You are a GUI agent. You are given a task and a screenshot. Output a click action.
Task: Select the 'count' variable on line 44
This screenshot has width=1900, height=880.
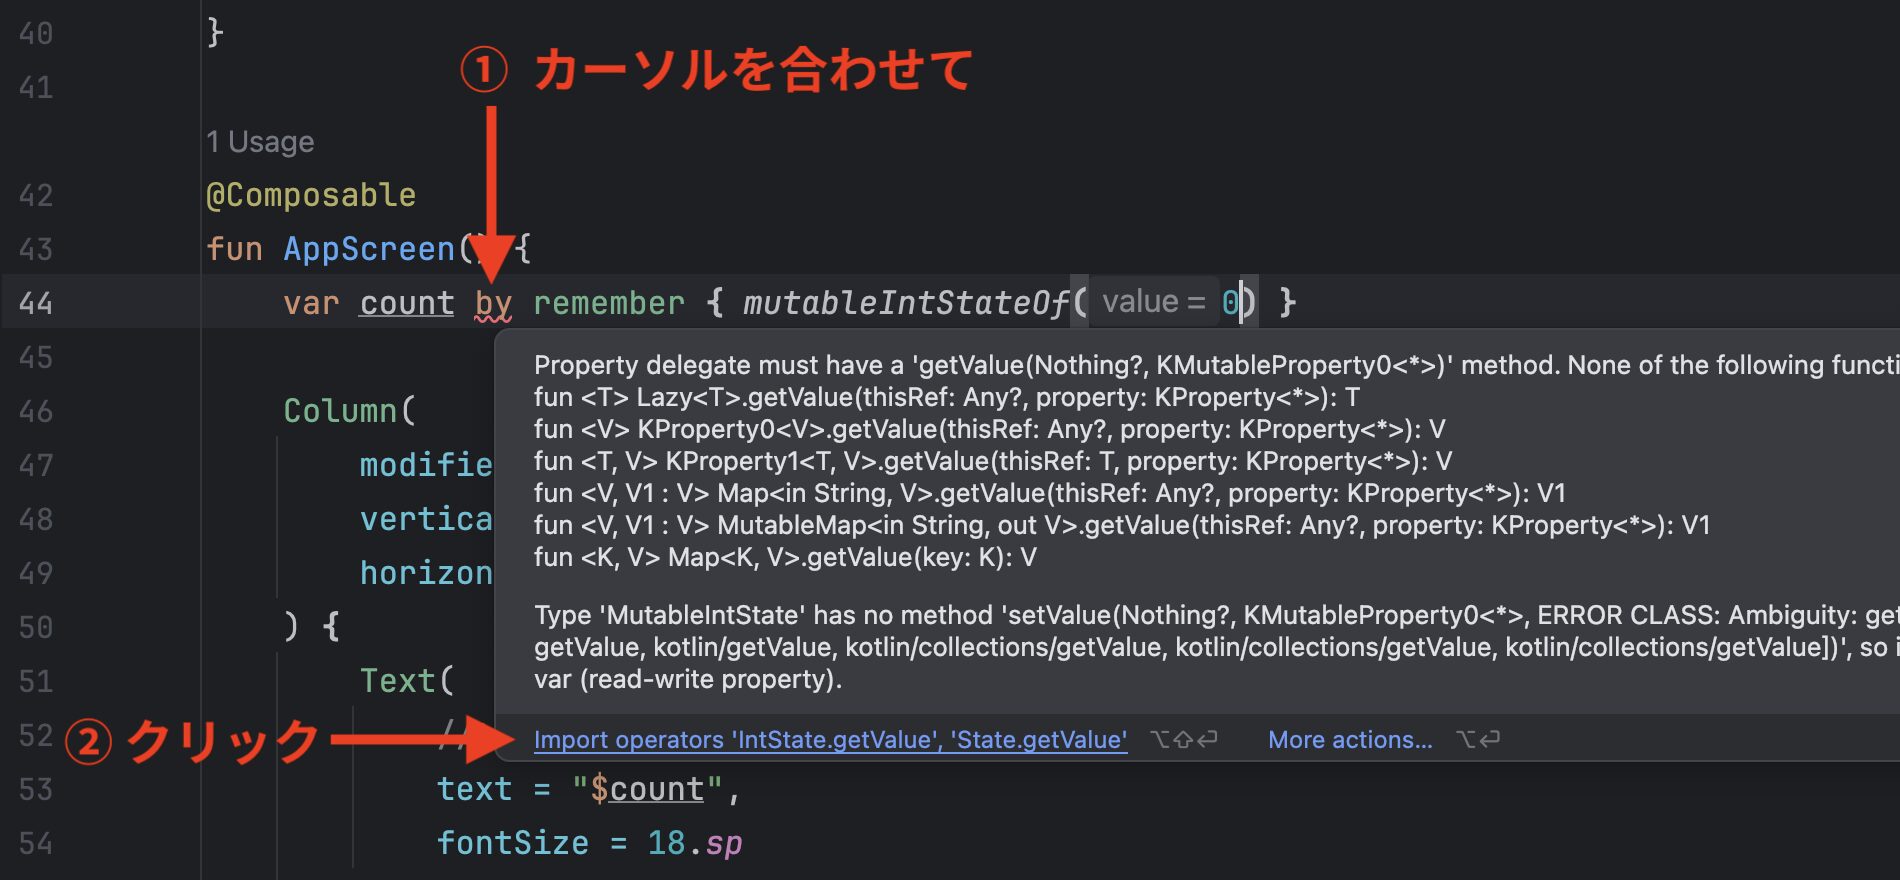[x=406, y=303]
